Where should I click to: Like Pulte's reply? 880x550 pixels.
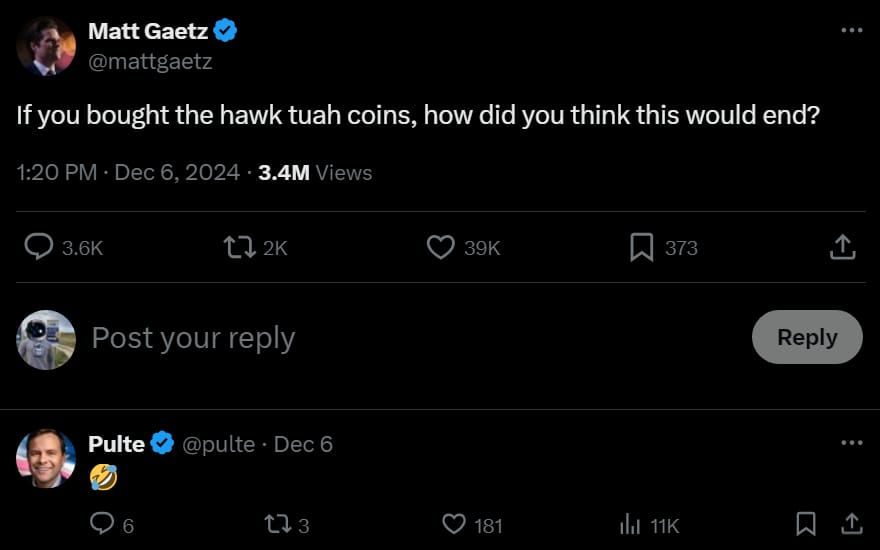click(454, 524)
